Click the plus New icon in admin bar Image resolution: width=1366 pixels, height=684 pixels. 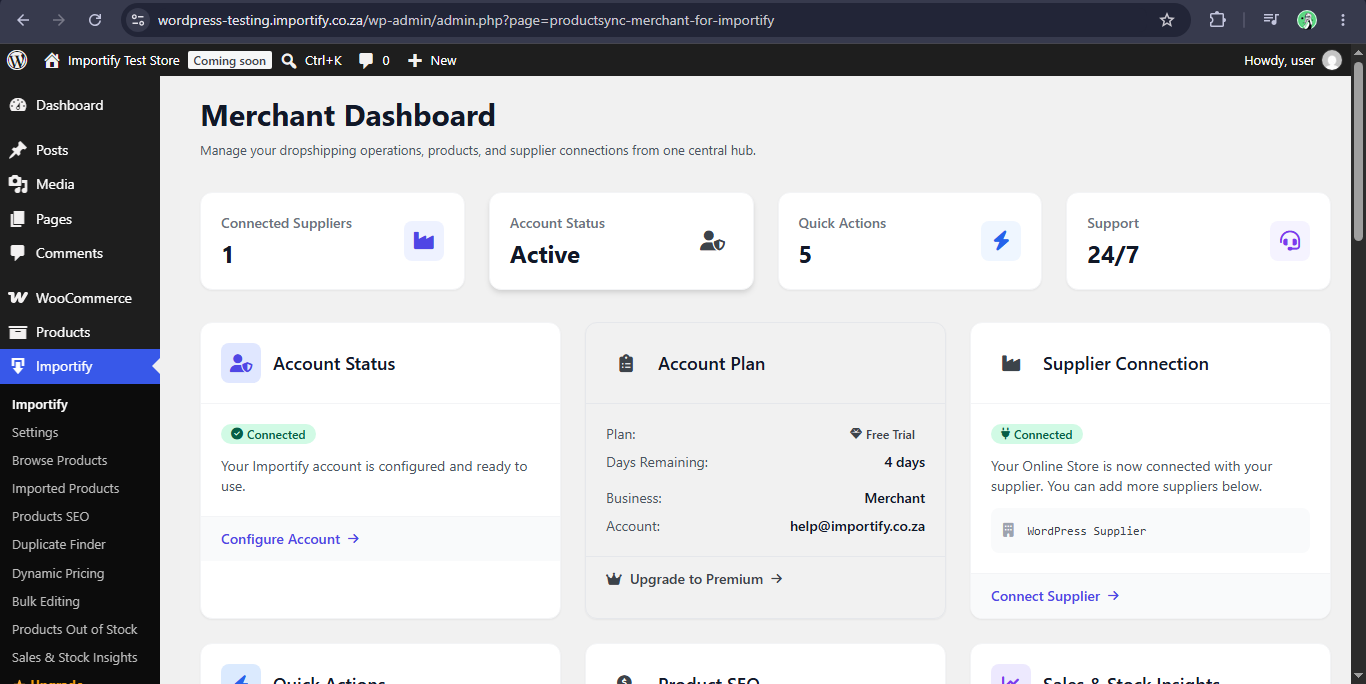tap(415, 61)
